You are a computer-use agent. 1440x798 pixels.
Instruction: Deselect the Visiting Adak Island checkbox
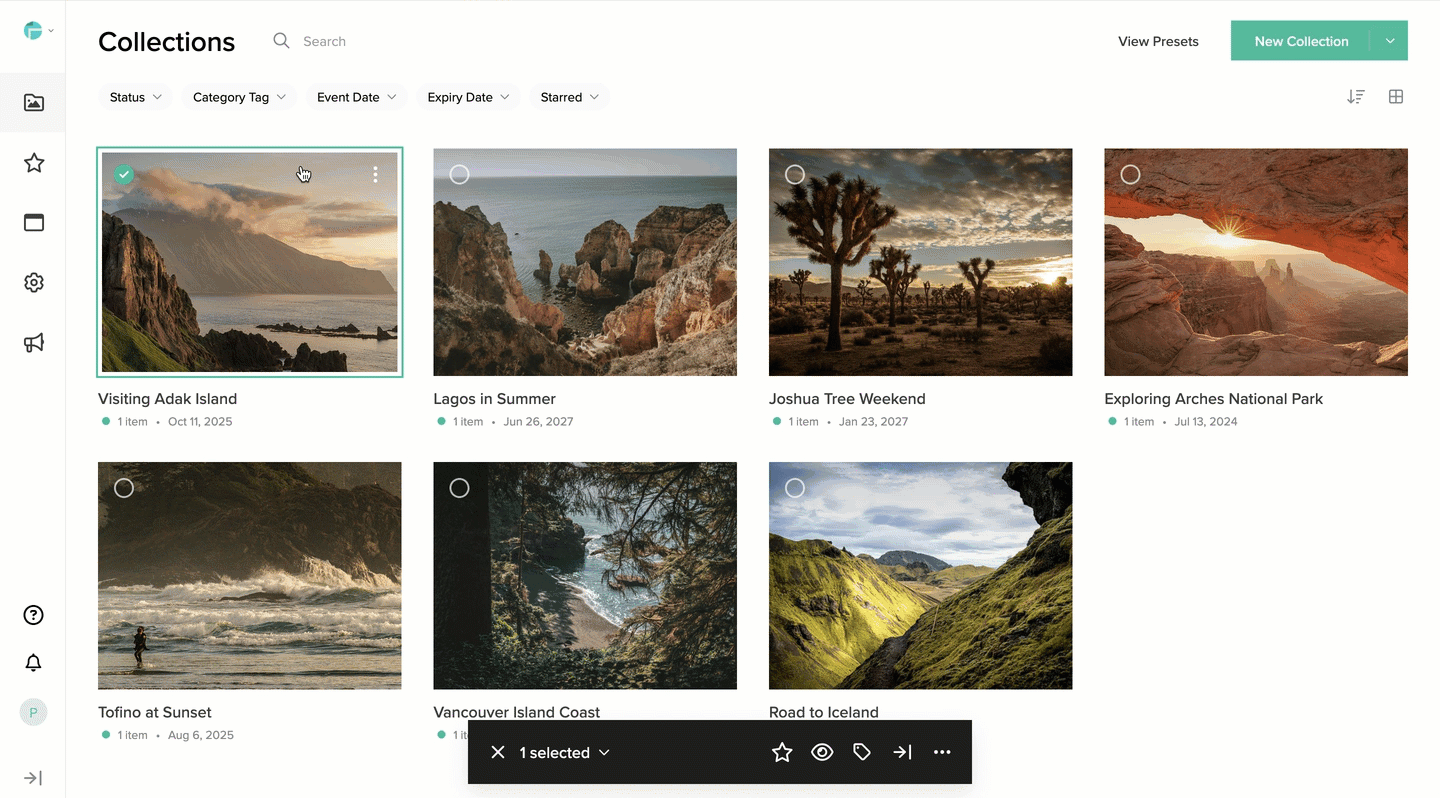click(x=124, y=175)
